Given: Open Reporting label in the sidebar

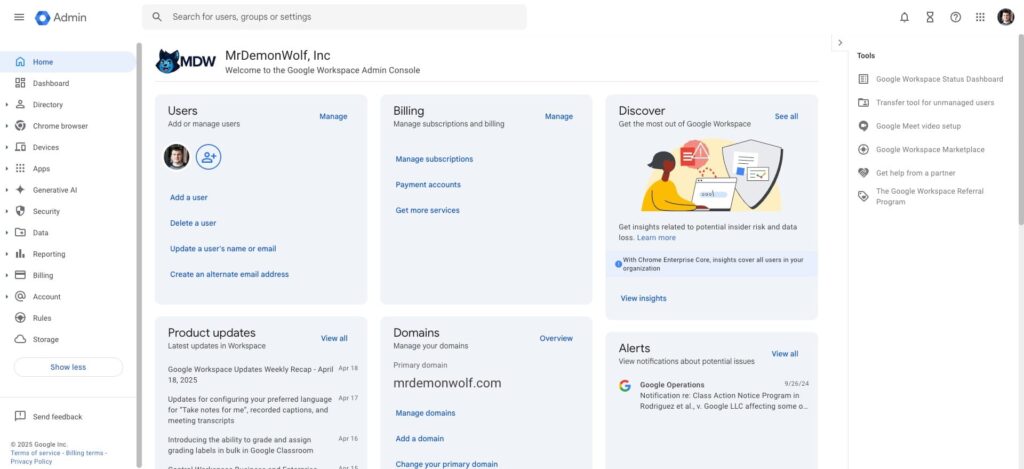Looking at the screenshot, I should coord(49,254).
